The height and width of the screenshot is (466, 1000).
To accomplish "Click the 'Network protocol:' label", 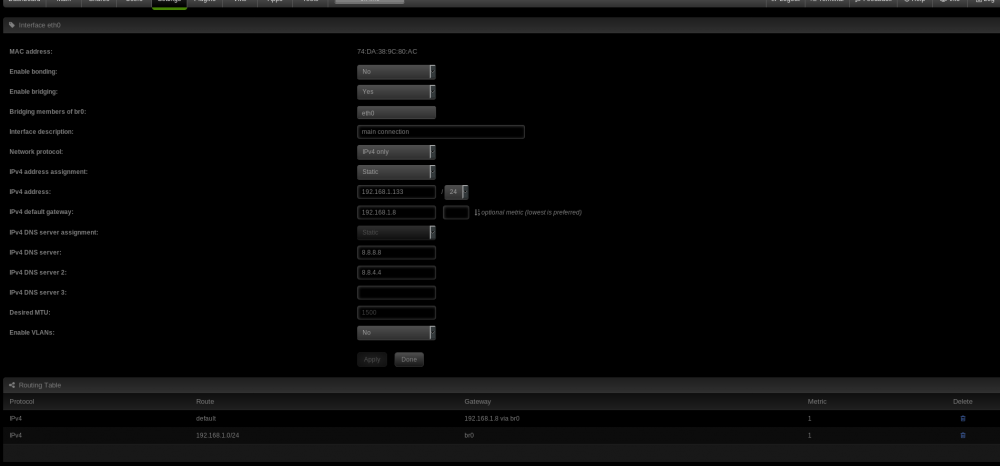I will tap(36, 152).
